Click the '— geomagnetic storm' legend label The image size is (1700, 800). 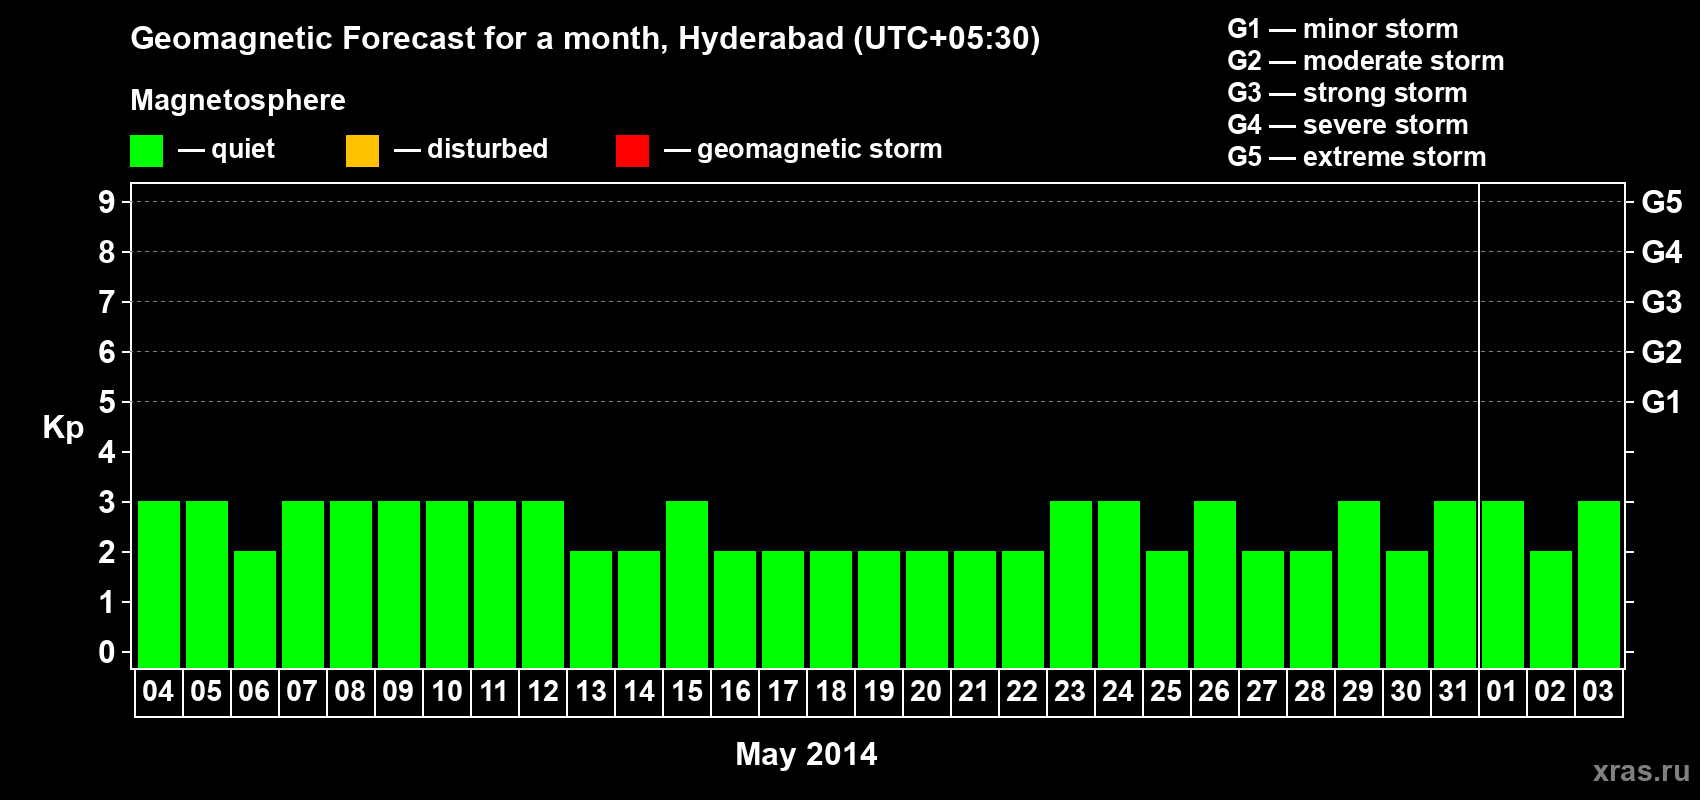[x=803, y=149]
